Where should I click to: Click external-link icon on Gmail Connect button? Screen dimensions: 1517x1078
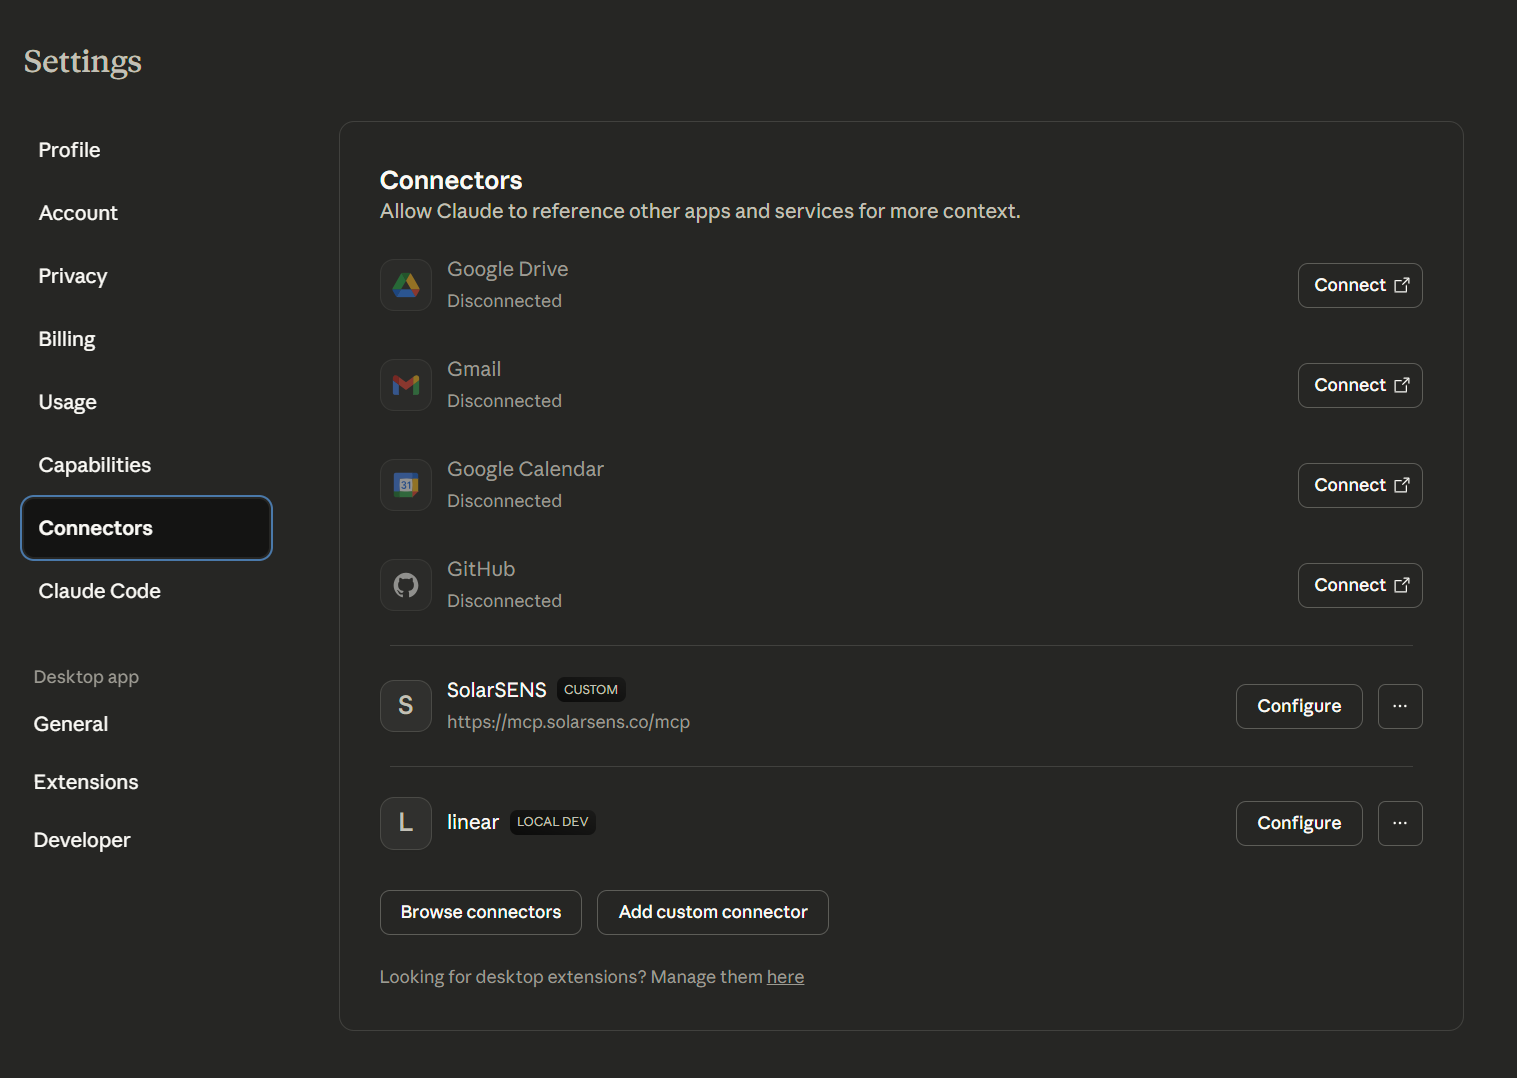click(1400, 384)
